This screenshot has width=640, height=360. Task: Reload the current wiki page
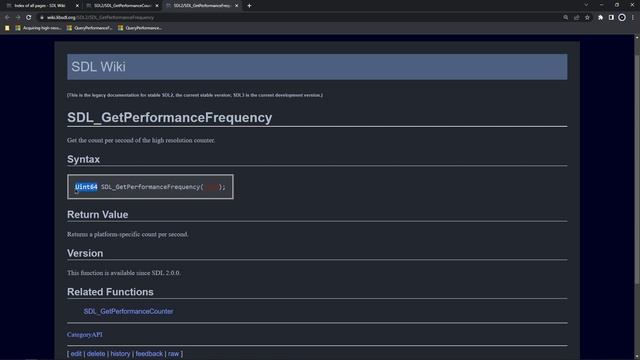(29, 18)
